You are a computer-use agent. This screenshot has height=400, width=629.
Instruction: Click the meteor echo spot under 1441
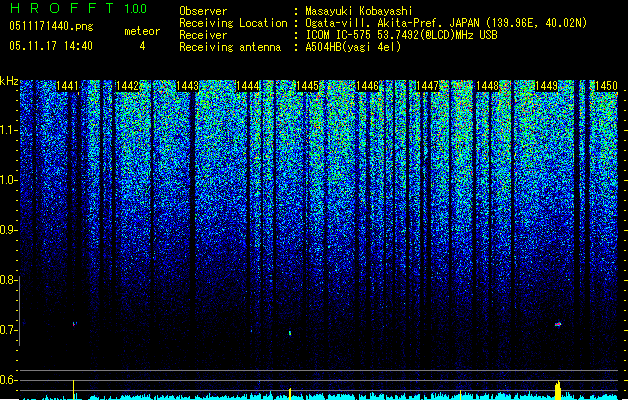click(74, 323)
